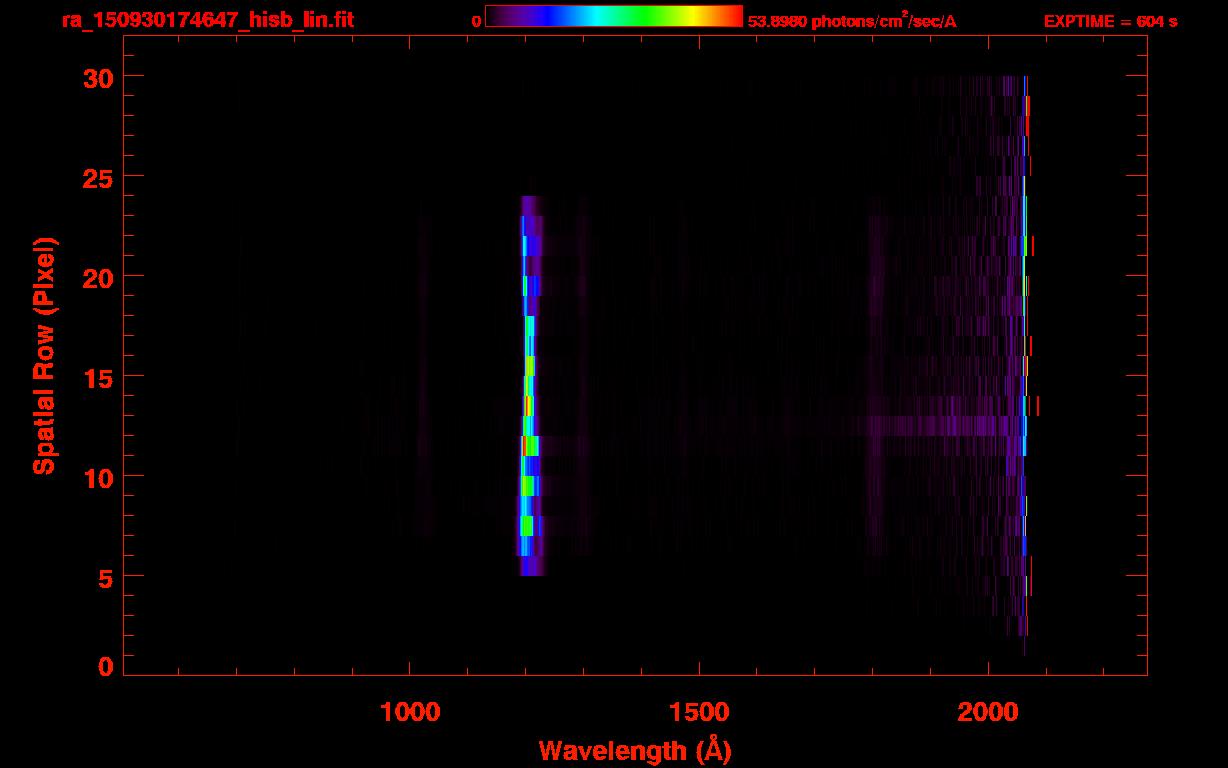The image size is (1228, 768).
Task: Click the filename ra_150930174647_hisb_lin.fit
Action: (207, 20)
